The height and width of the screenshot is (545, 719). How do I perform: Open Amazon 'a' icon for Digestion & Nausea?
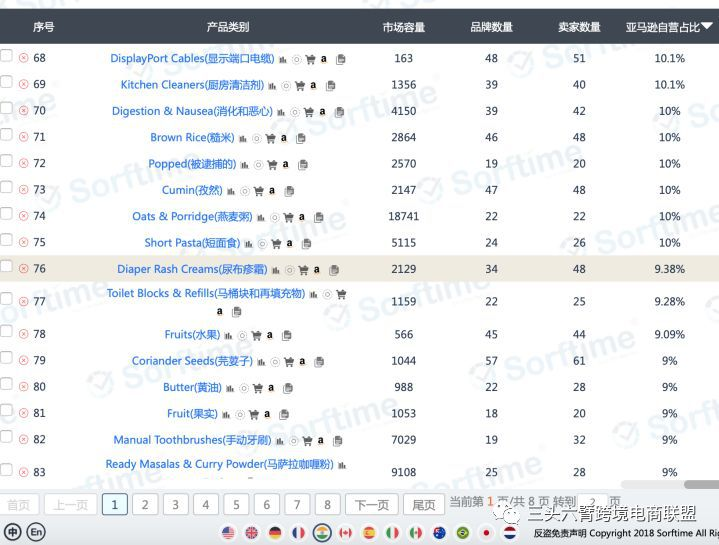[x=322, y=111]
